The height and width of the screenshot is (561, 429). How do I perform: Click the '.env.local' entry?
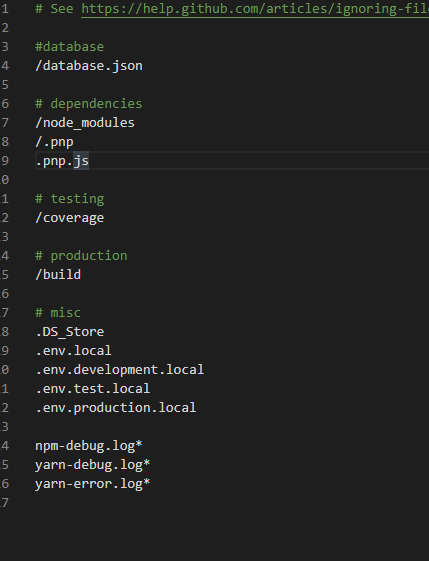tap(73, 351)
